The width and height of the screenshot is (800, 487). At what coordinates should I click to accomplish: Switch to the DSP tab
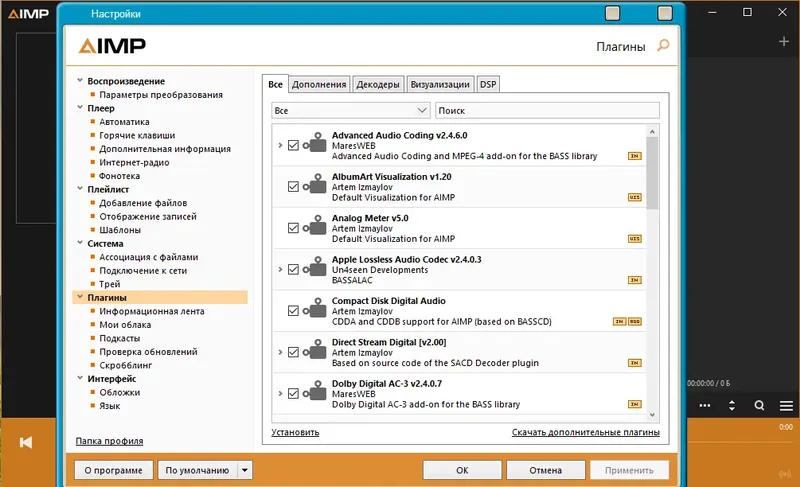(488, 85)
